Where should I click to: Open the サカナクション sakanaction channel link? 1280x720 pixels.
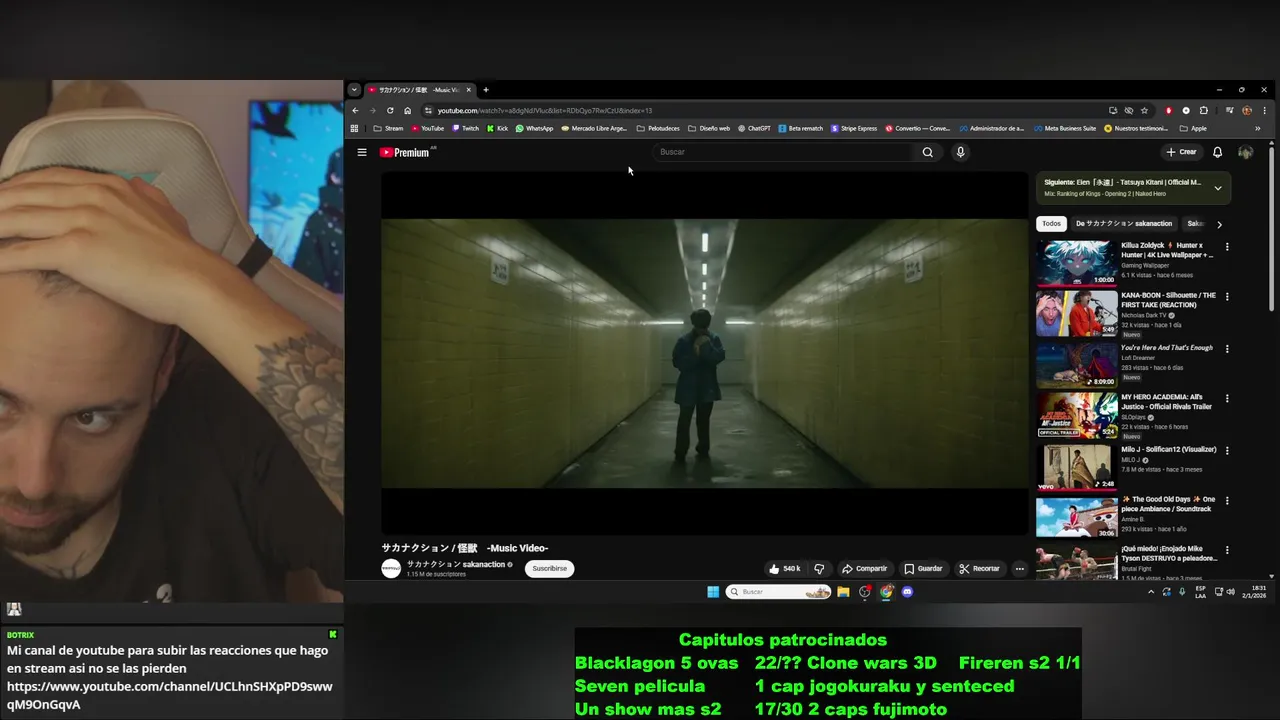(456, 564)
